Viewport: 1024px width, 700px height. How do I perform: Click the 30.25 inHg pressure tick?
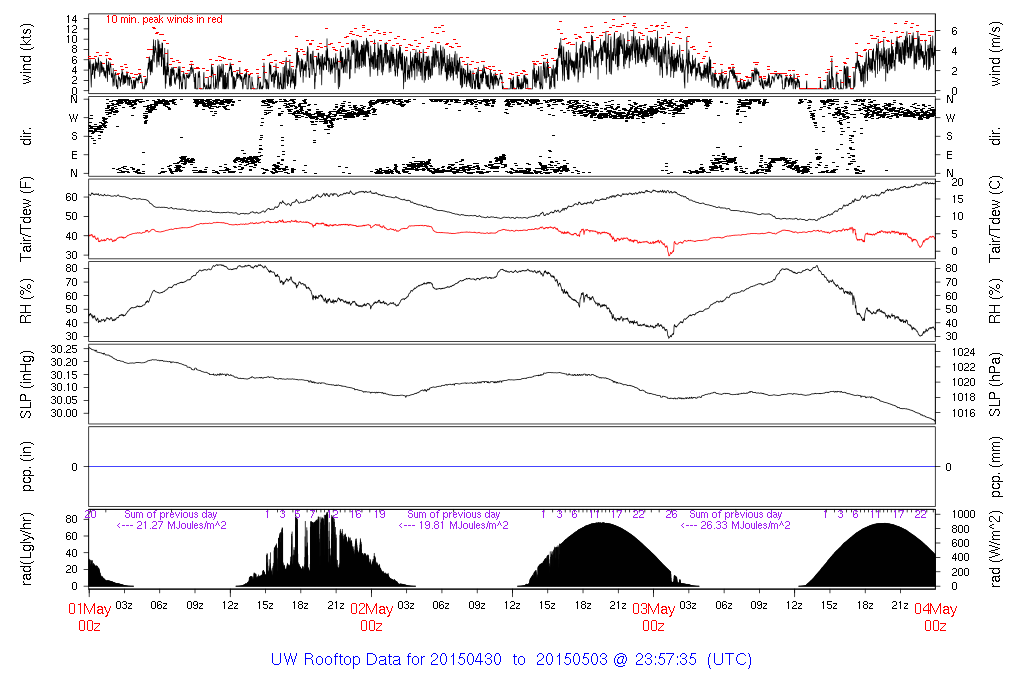(64, 349)
